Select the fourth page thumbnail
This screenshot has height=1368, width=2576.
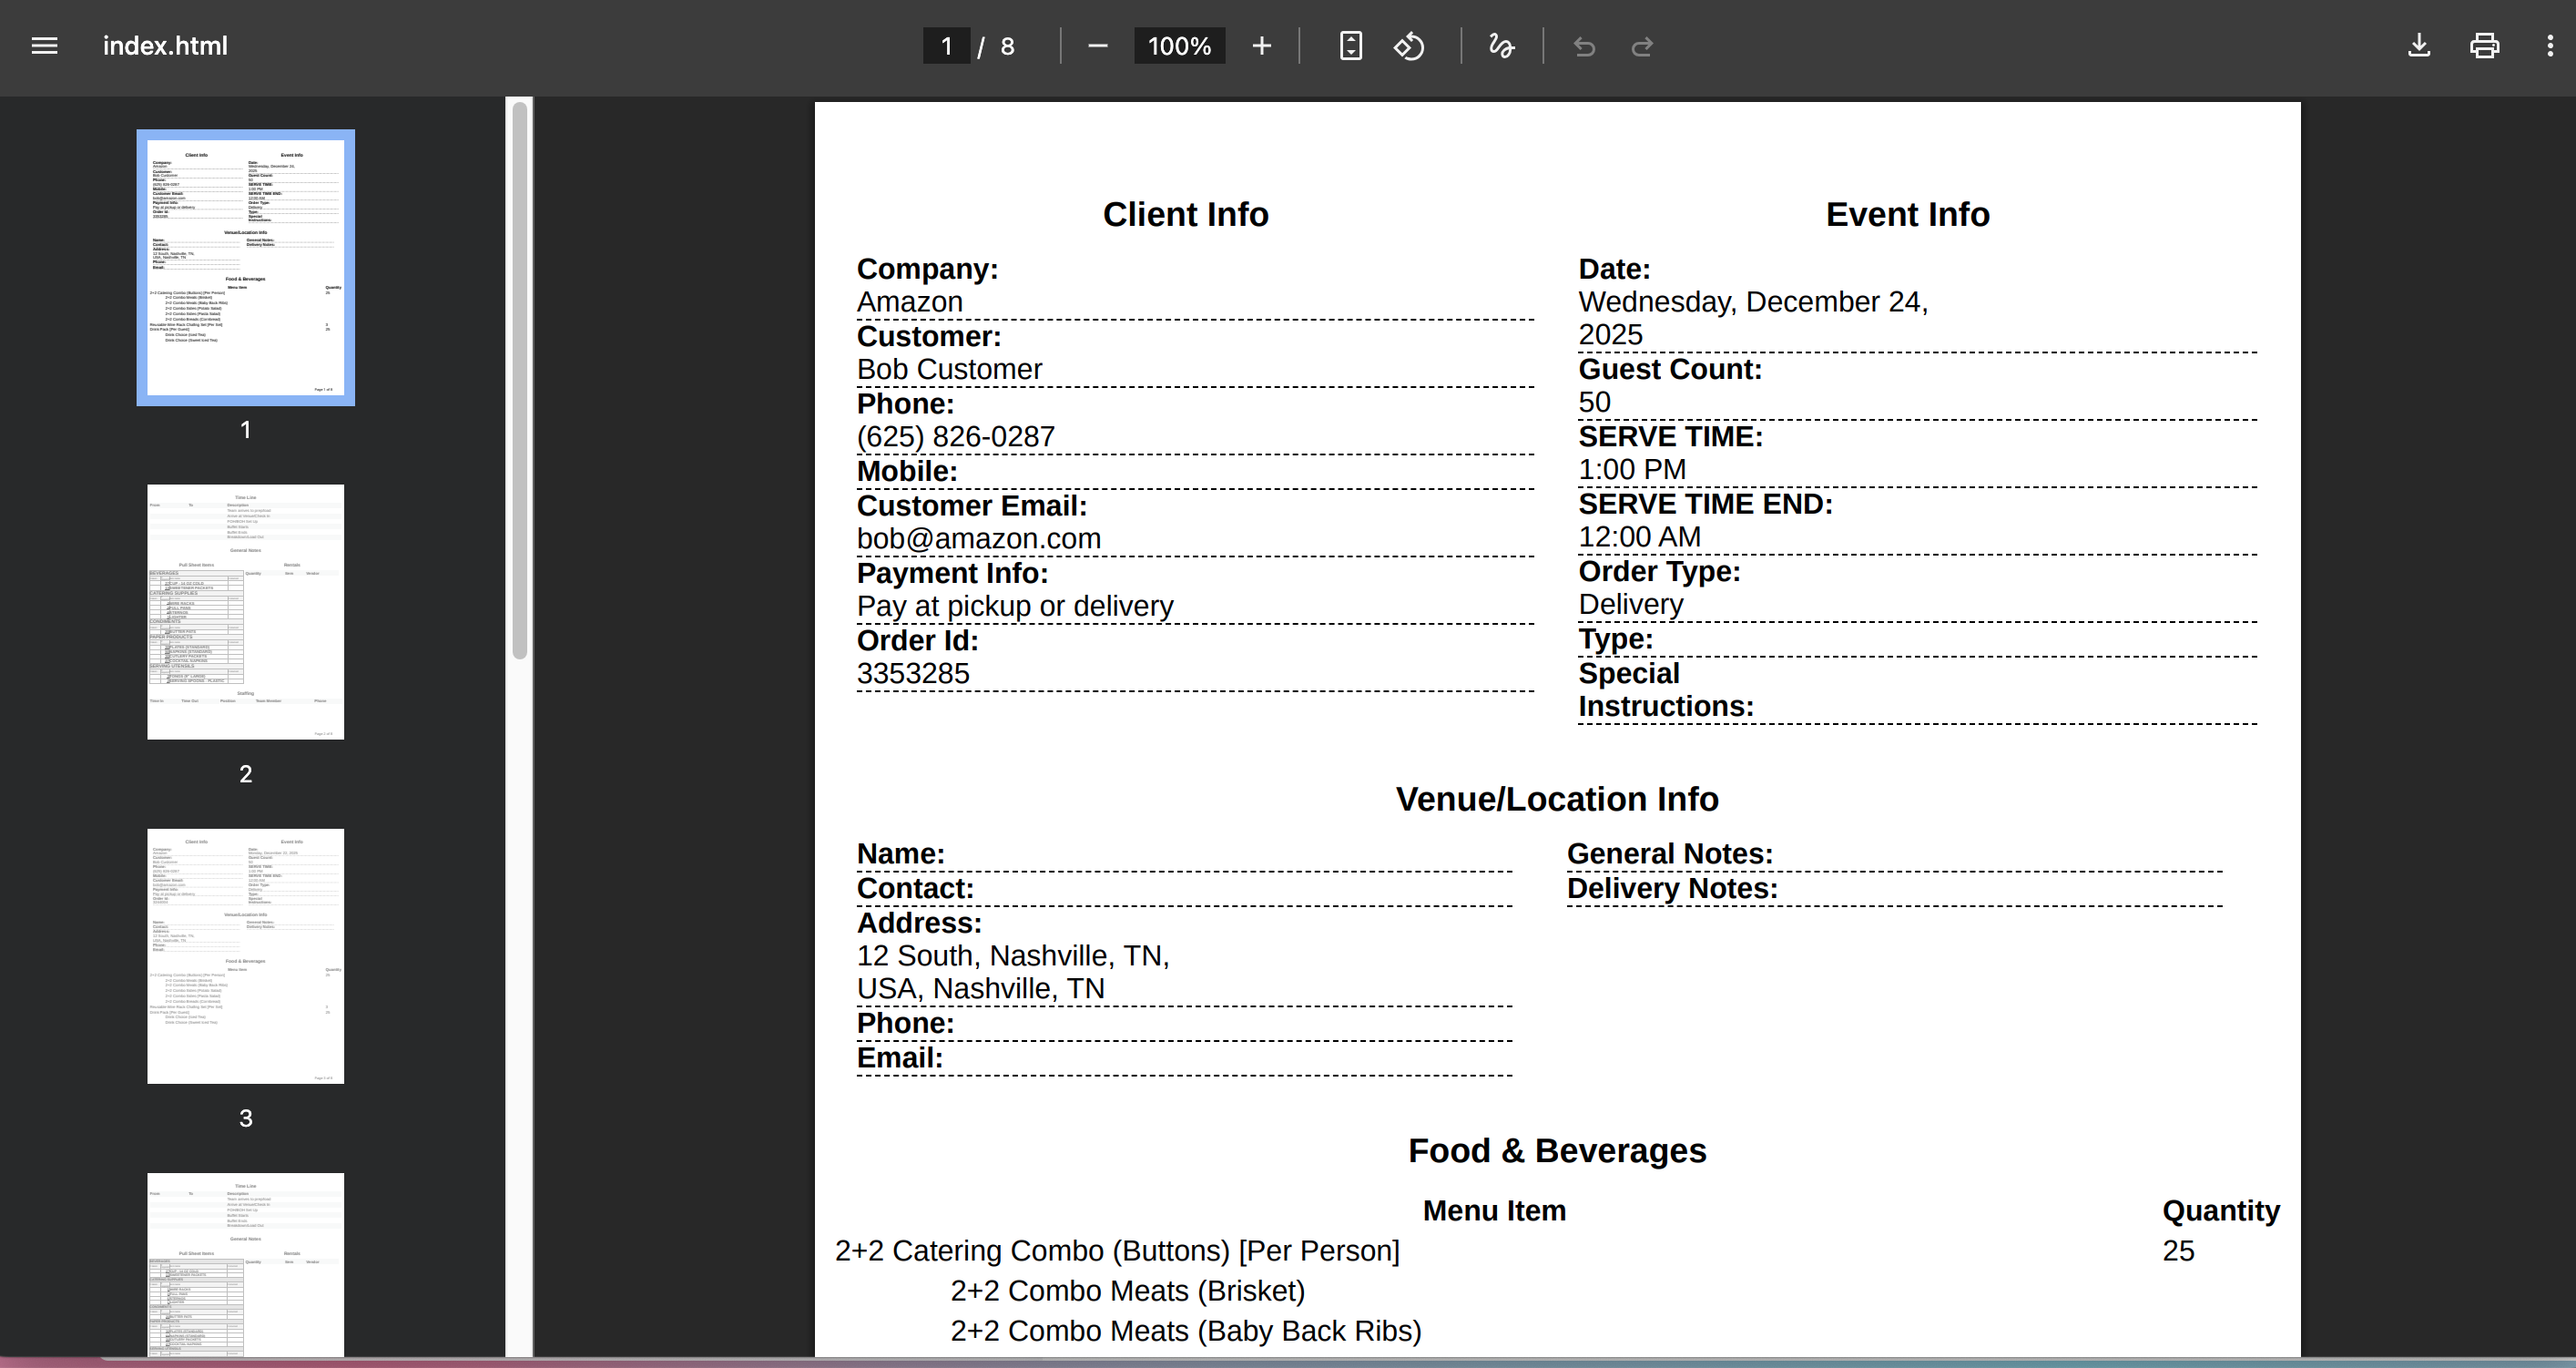pos(245,1264)
